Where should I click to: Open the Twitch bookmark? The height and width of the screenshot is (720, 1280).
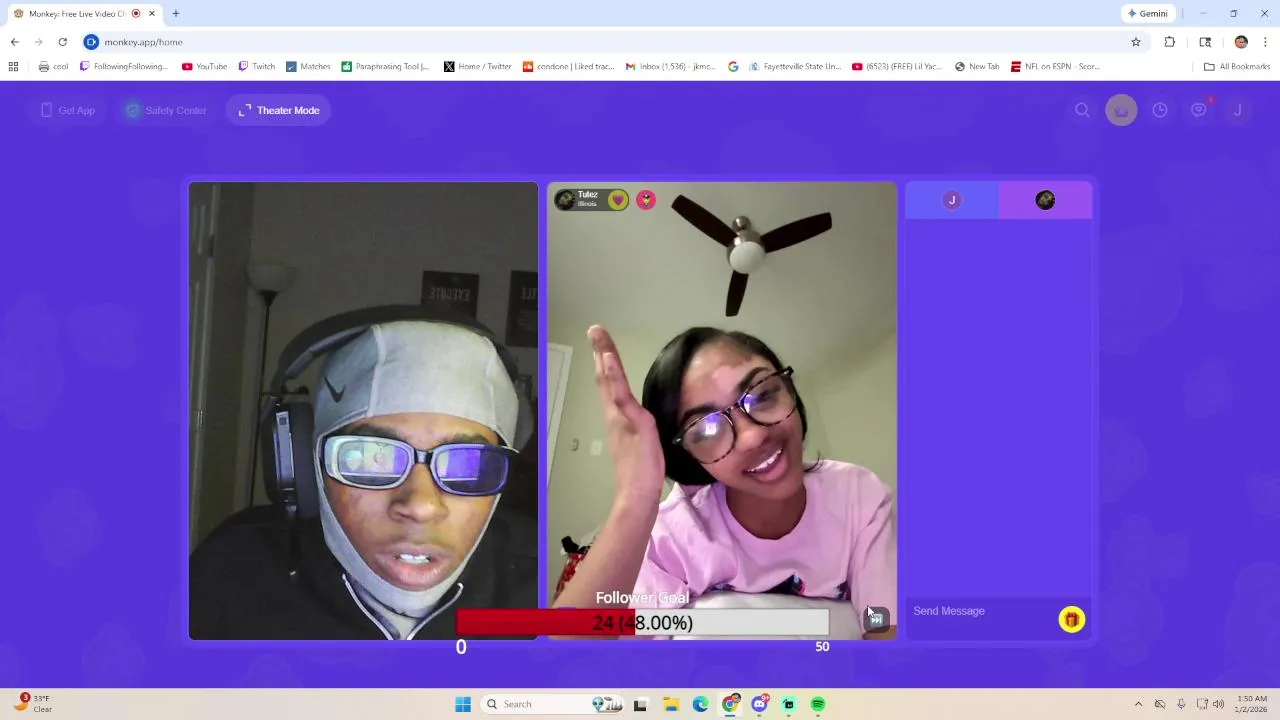tap(256, 67)
